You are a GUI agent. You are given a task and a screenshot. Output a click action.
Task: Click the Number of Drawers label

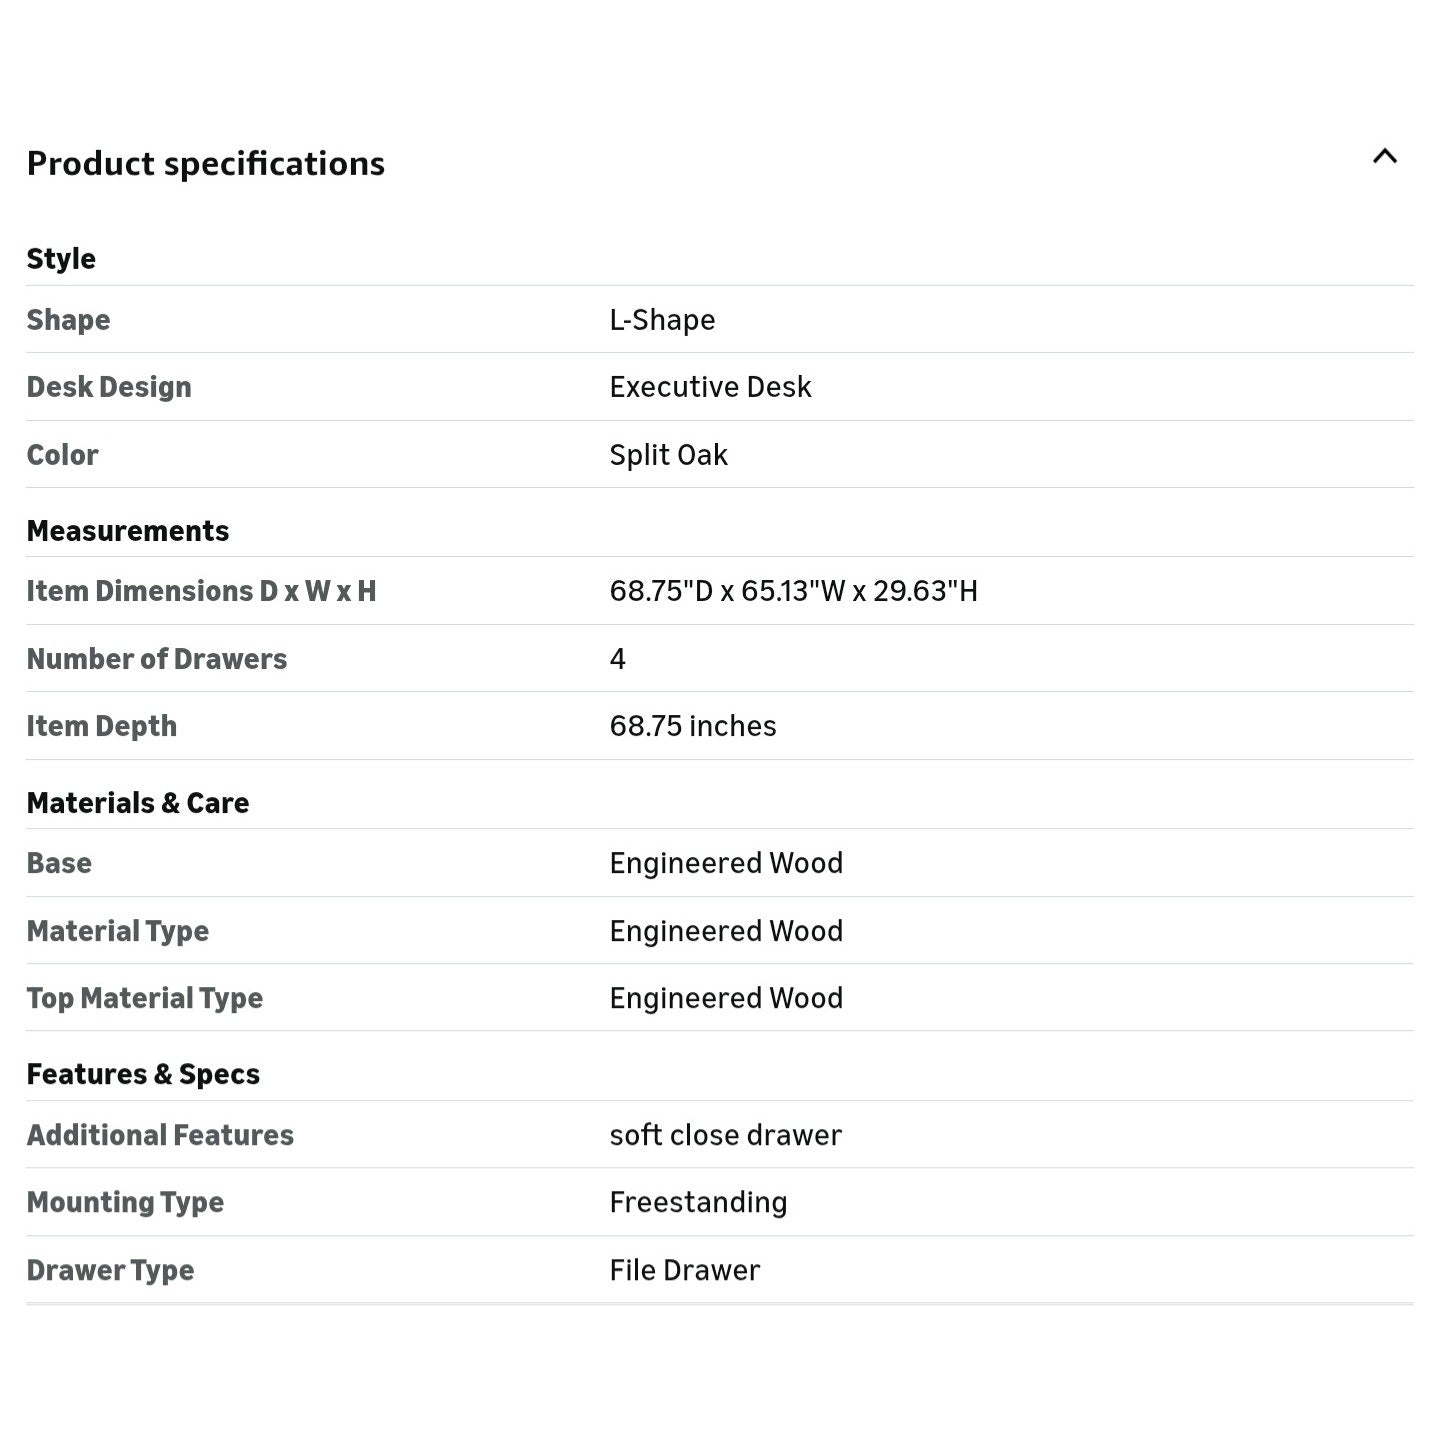(x=157, y=659)
